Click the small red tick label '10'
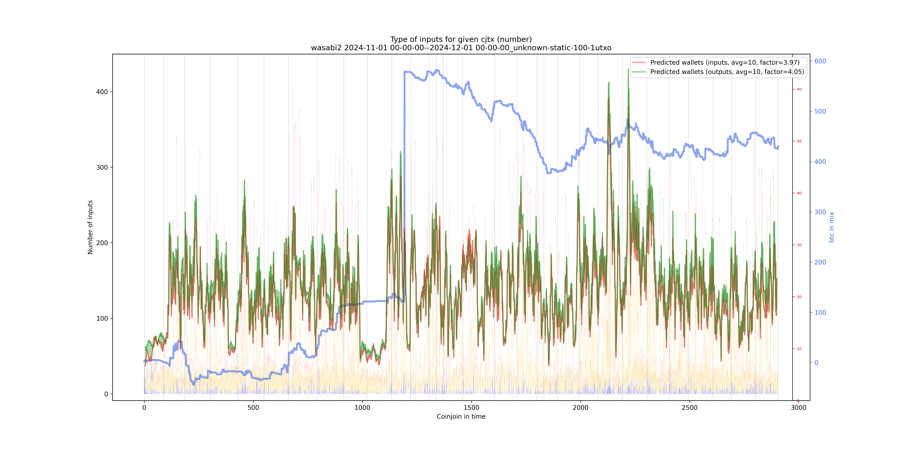The image size is (900, 450). pyautogui.click(x=798, y=348)
